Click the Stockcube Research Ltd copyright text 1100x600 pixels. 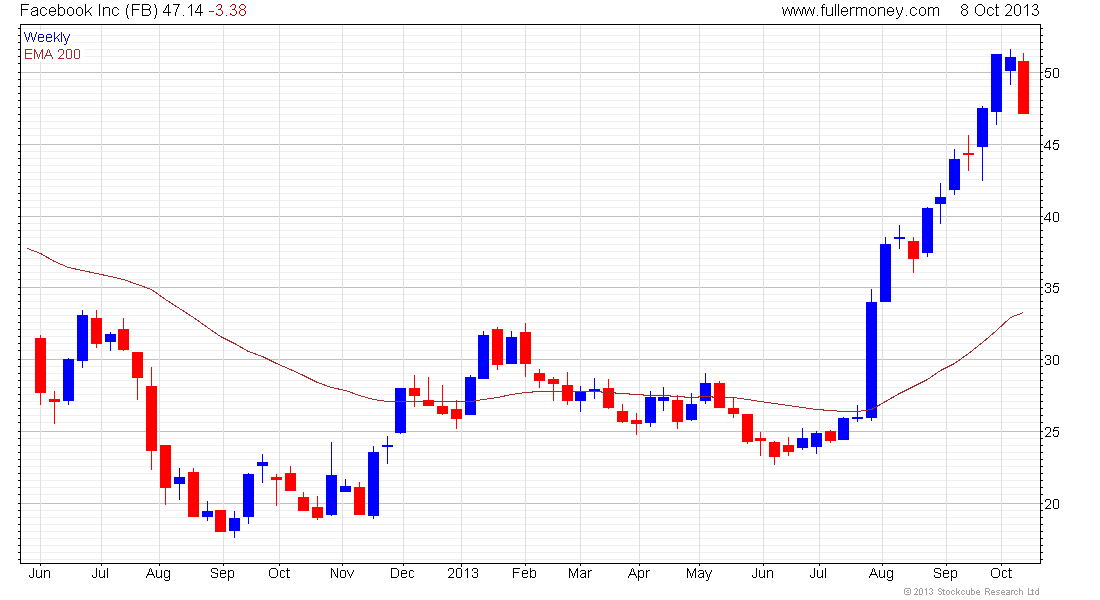click(x=972, y=592)
